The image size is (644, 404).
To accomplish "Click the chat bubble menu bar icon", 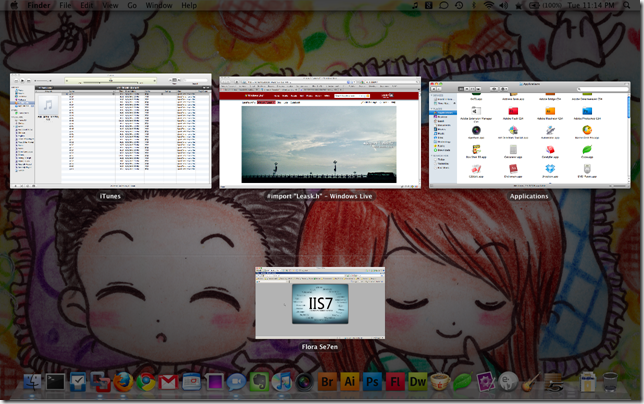I will [x=444, y=5].
